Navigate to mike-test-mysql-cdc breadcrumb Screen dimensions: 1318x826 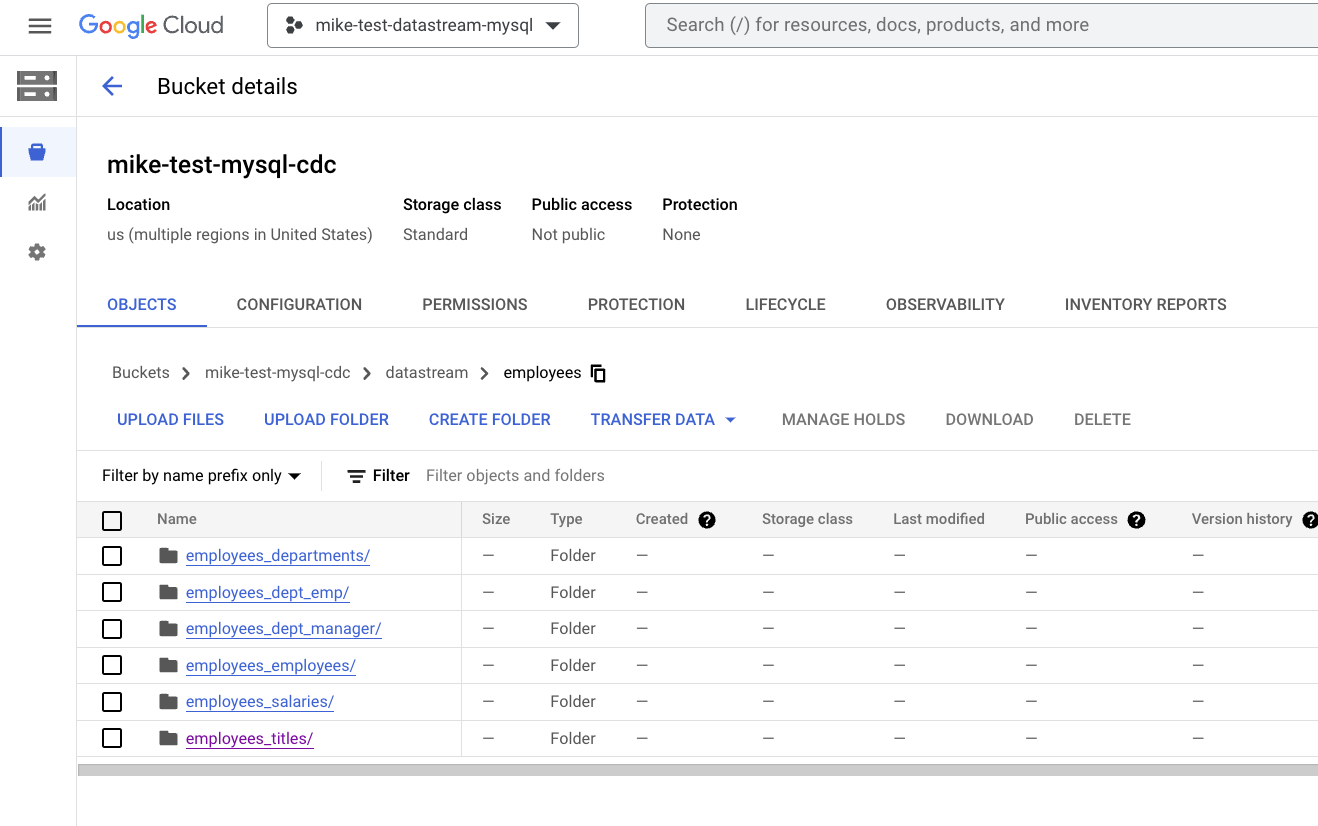coord(278,373)
